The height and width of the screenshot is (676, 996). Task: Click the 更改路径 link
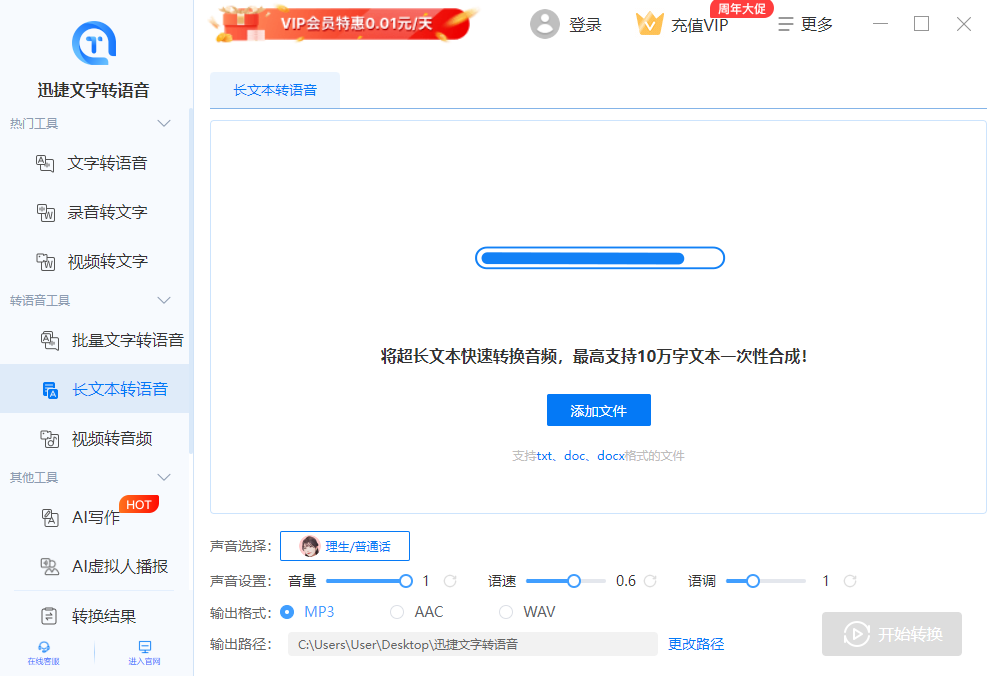[696, 644]
